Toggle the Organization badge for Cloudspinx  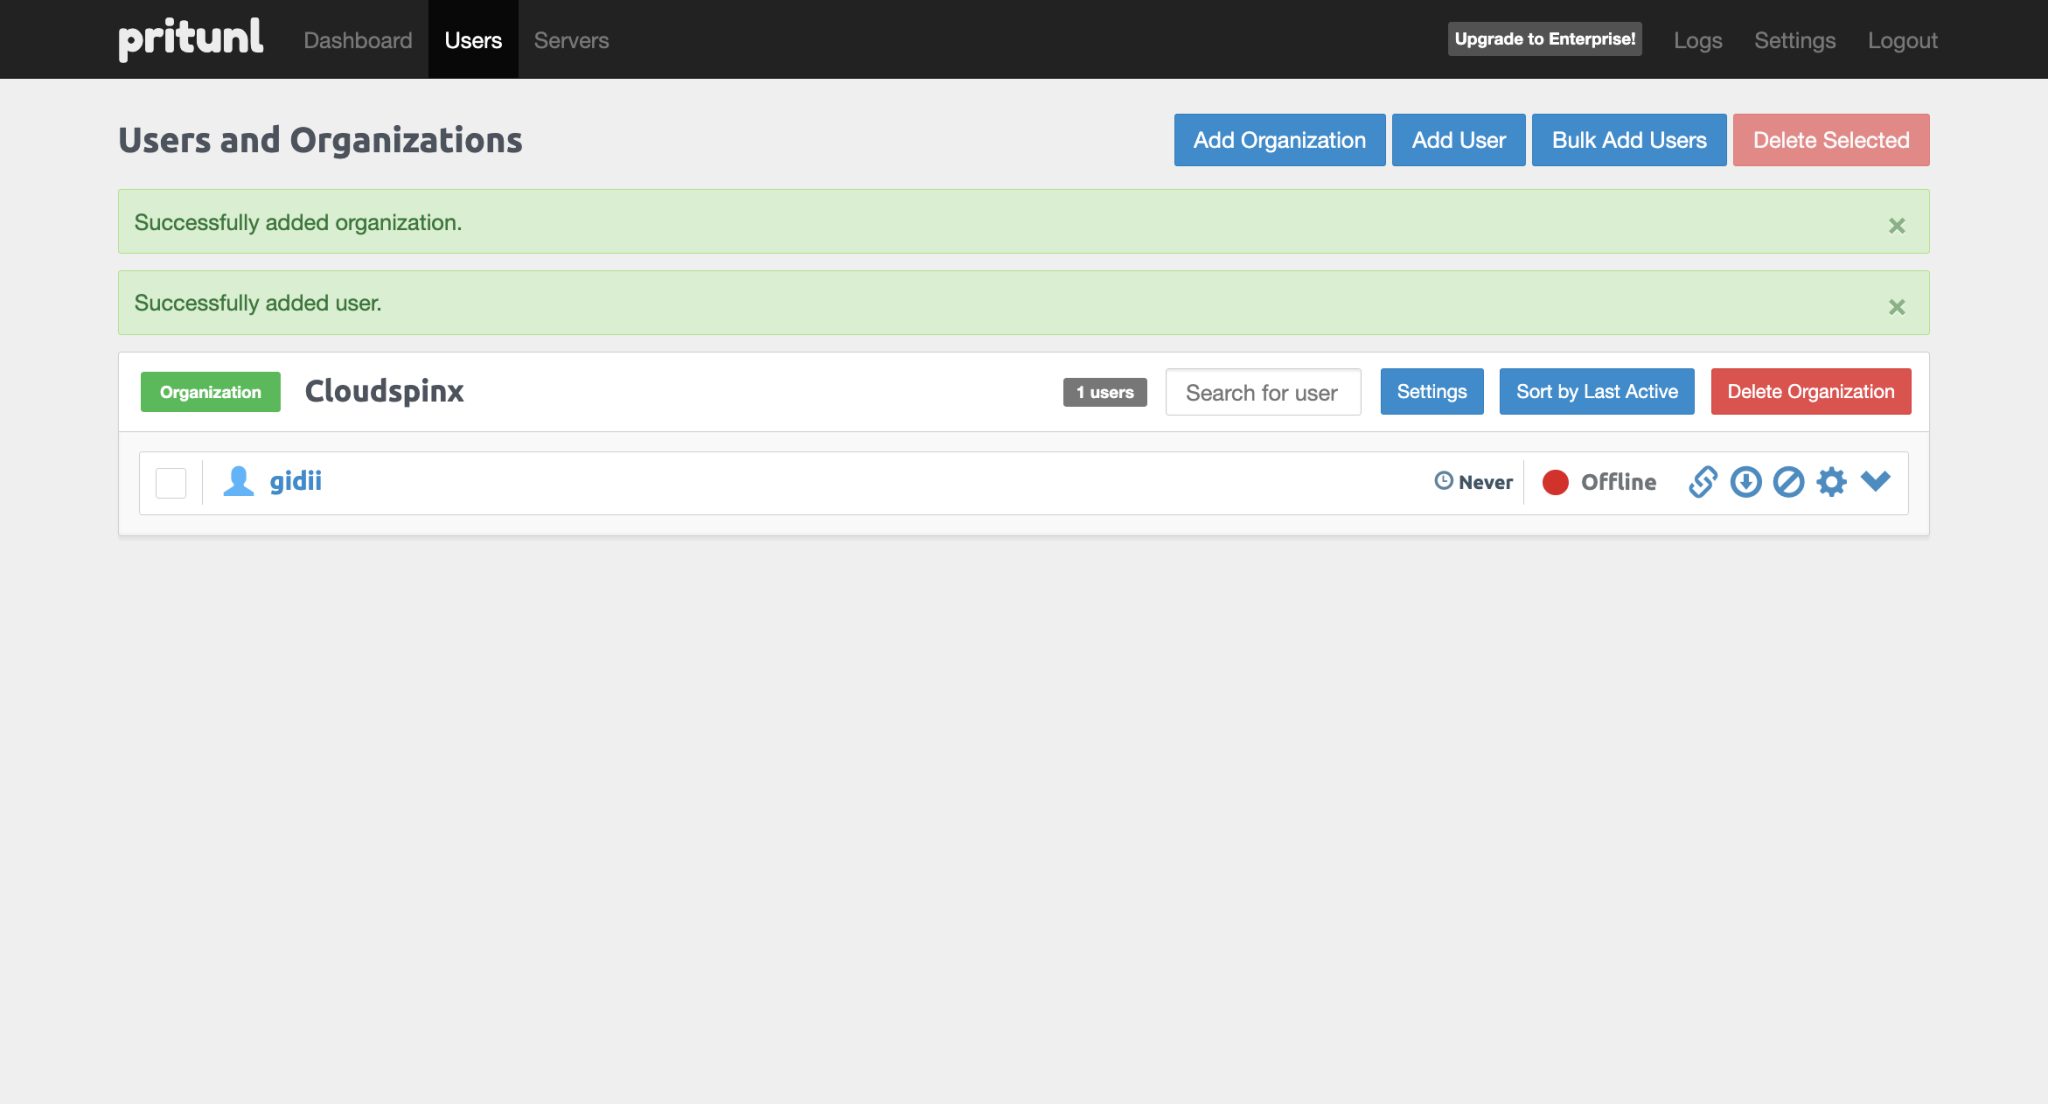(x=209, y=391)
